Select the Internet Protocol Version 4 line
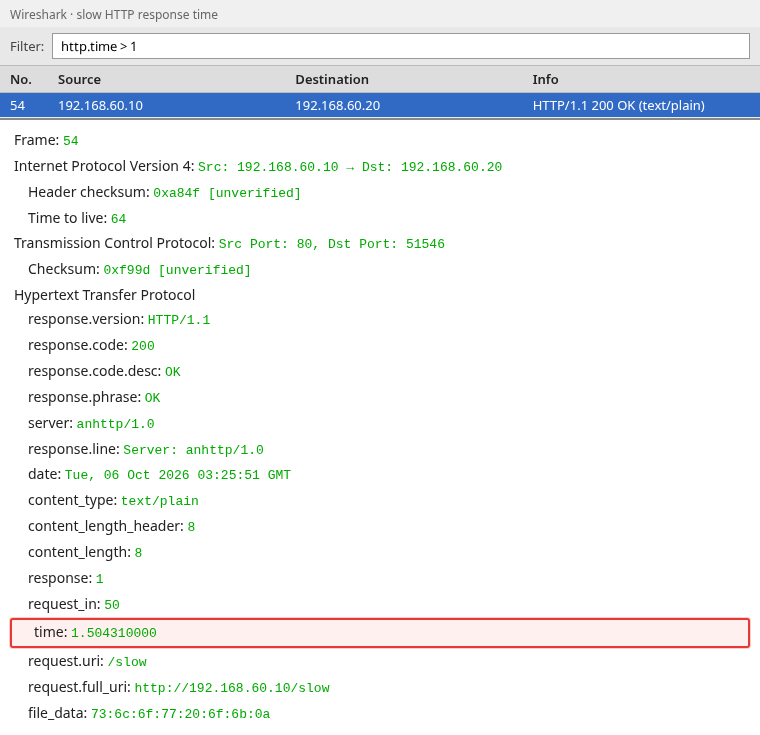Viewport: 760px width, 735px height. coord(258,166)
